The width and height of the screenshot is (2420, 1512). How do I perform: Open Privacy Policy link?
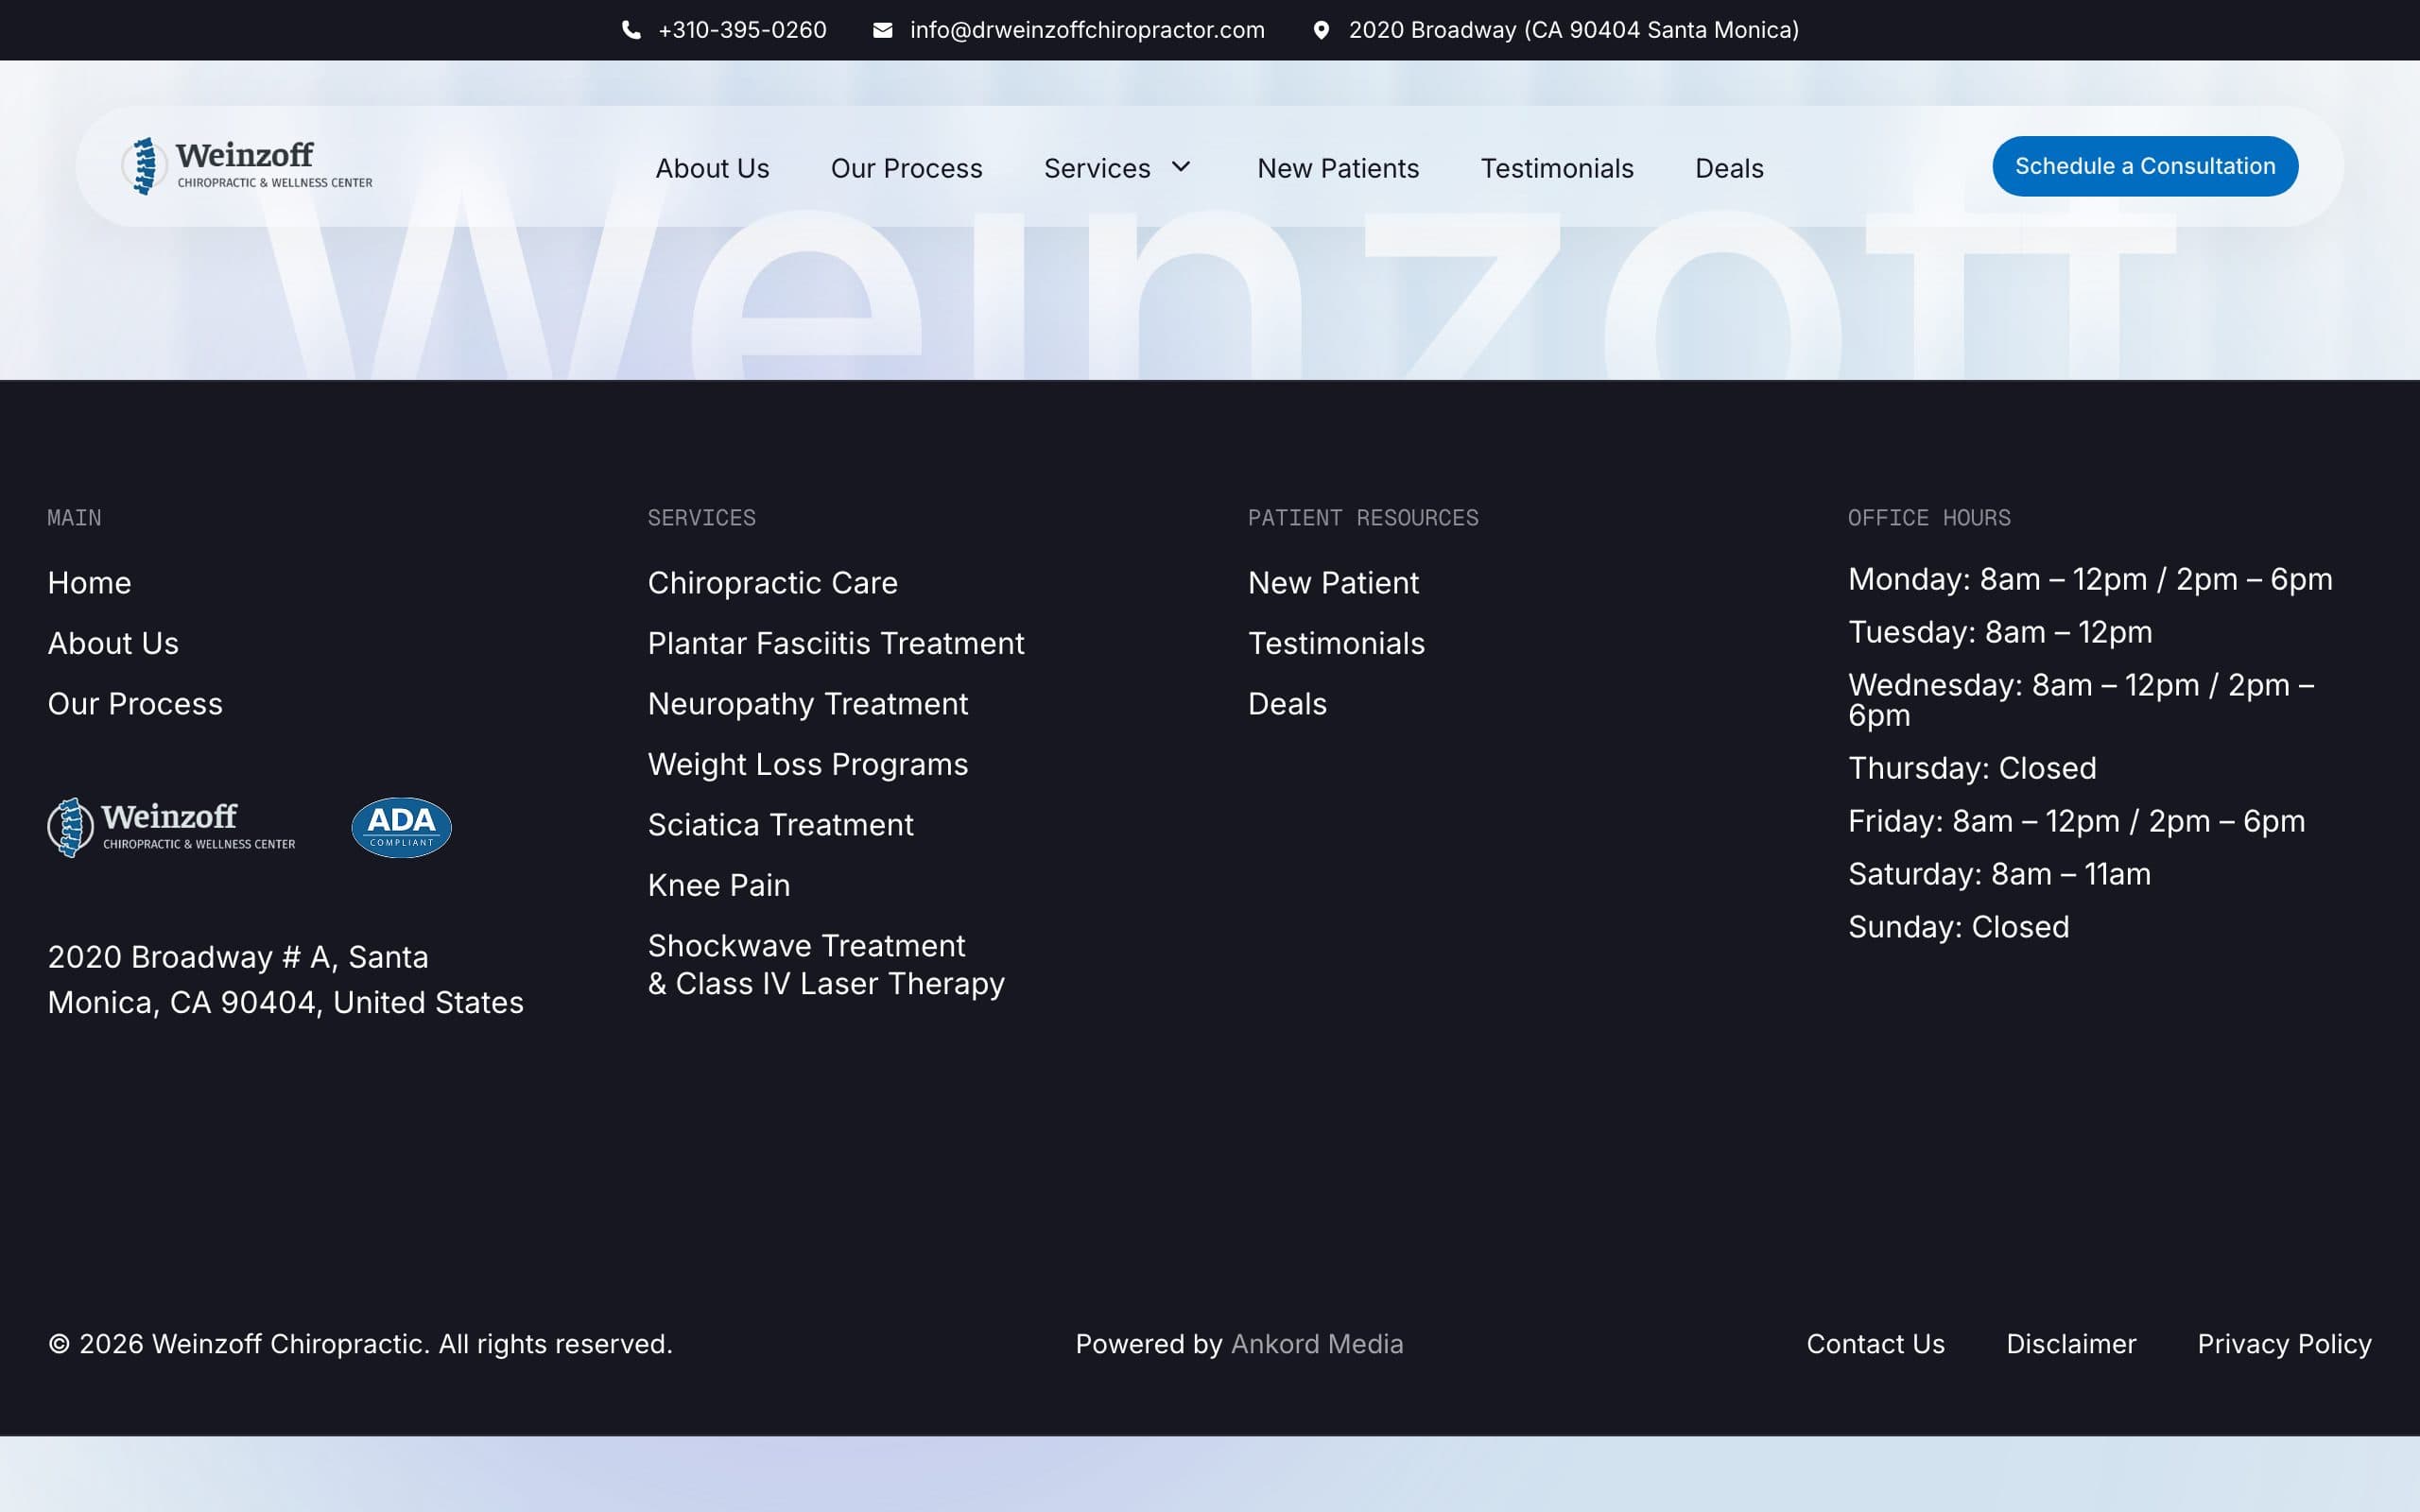[2284, 1344]
